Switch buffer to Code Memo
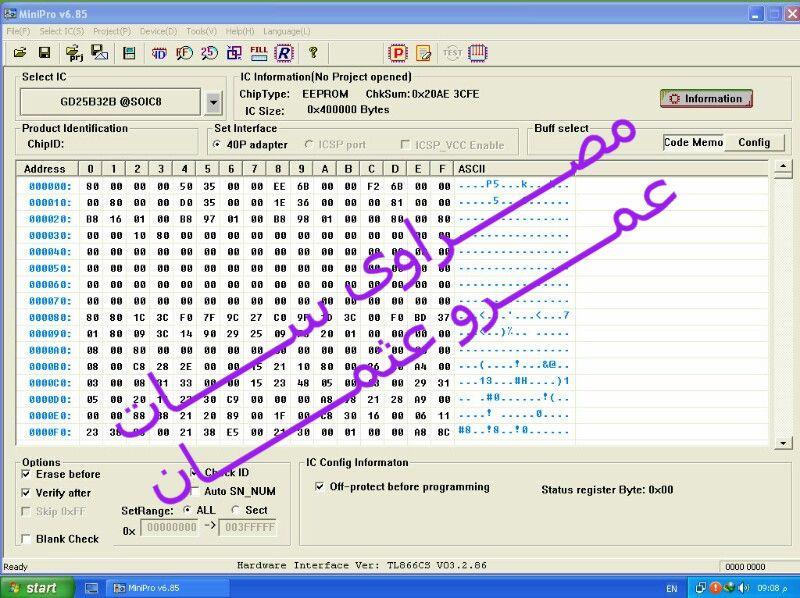The image size is (800, 598). [x=693, y=142]
